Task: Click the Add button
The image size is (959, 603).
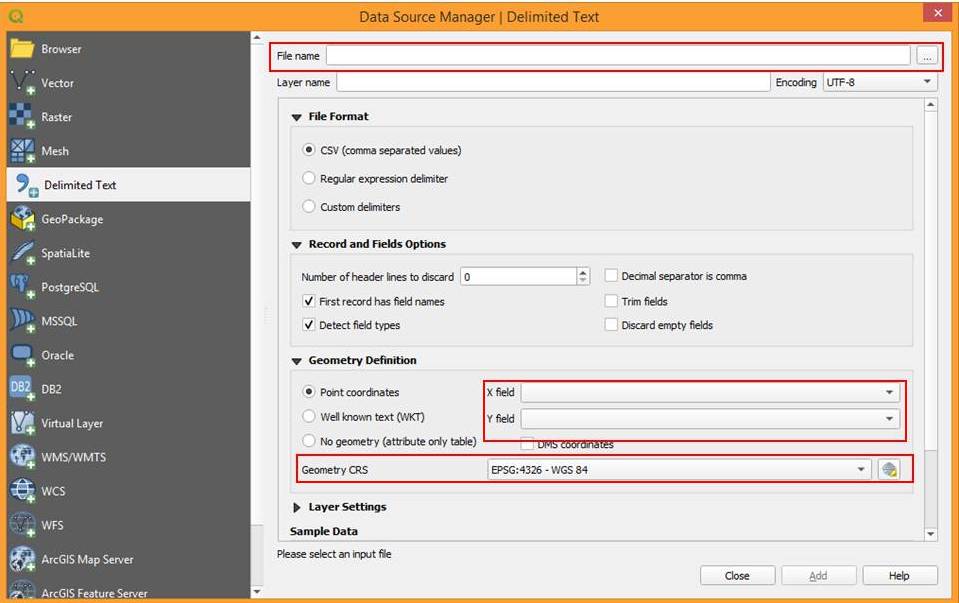Action: click(818, 575)
